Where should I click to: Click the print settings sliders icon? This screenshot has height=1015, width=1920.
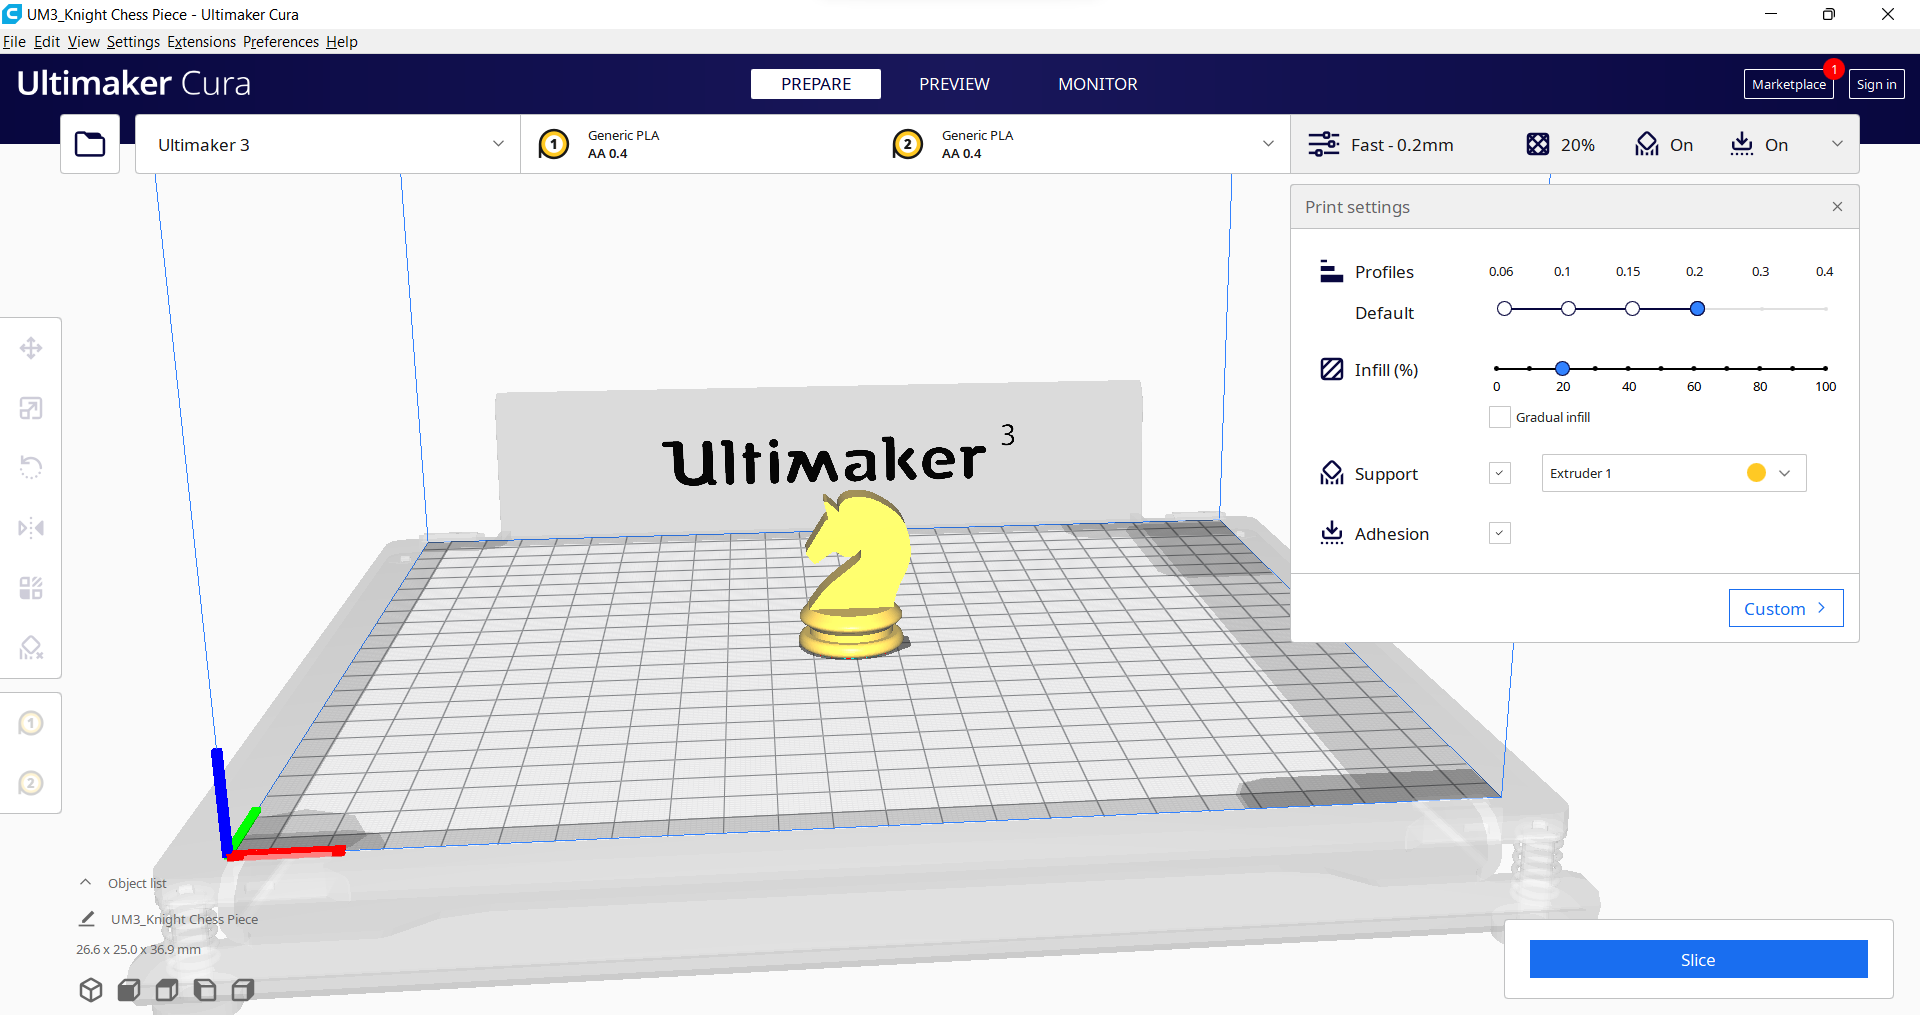(1324, 144)
